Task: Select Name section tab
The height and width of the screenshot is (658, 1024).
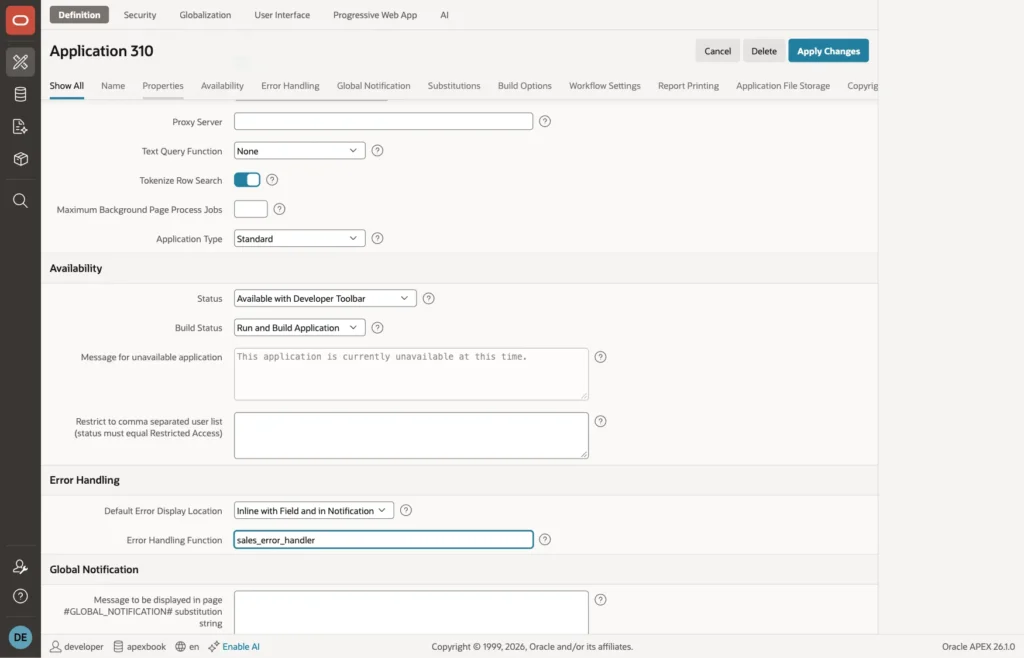Action: [x=113, y=86]
